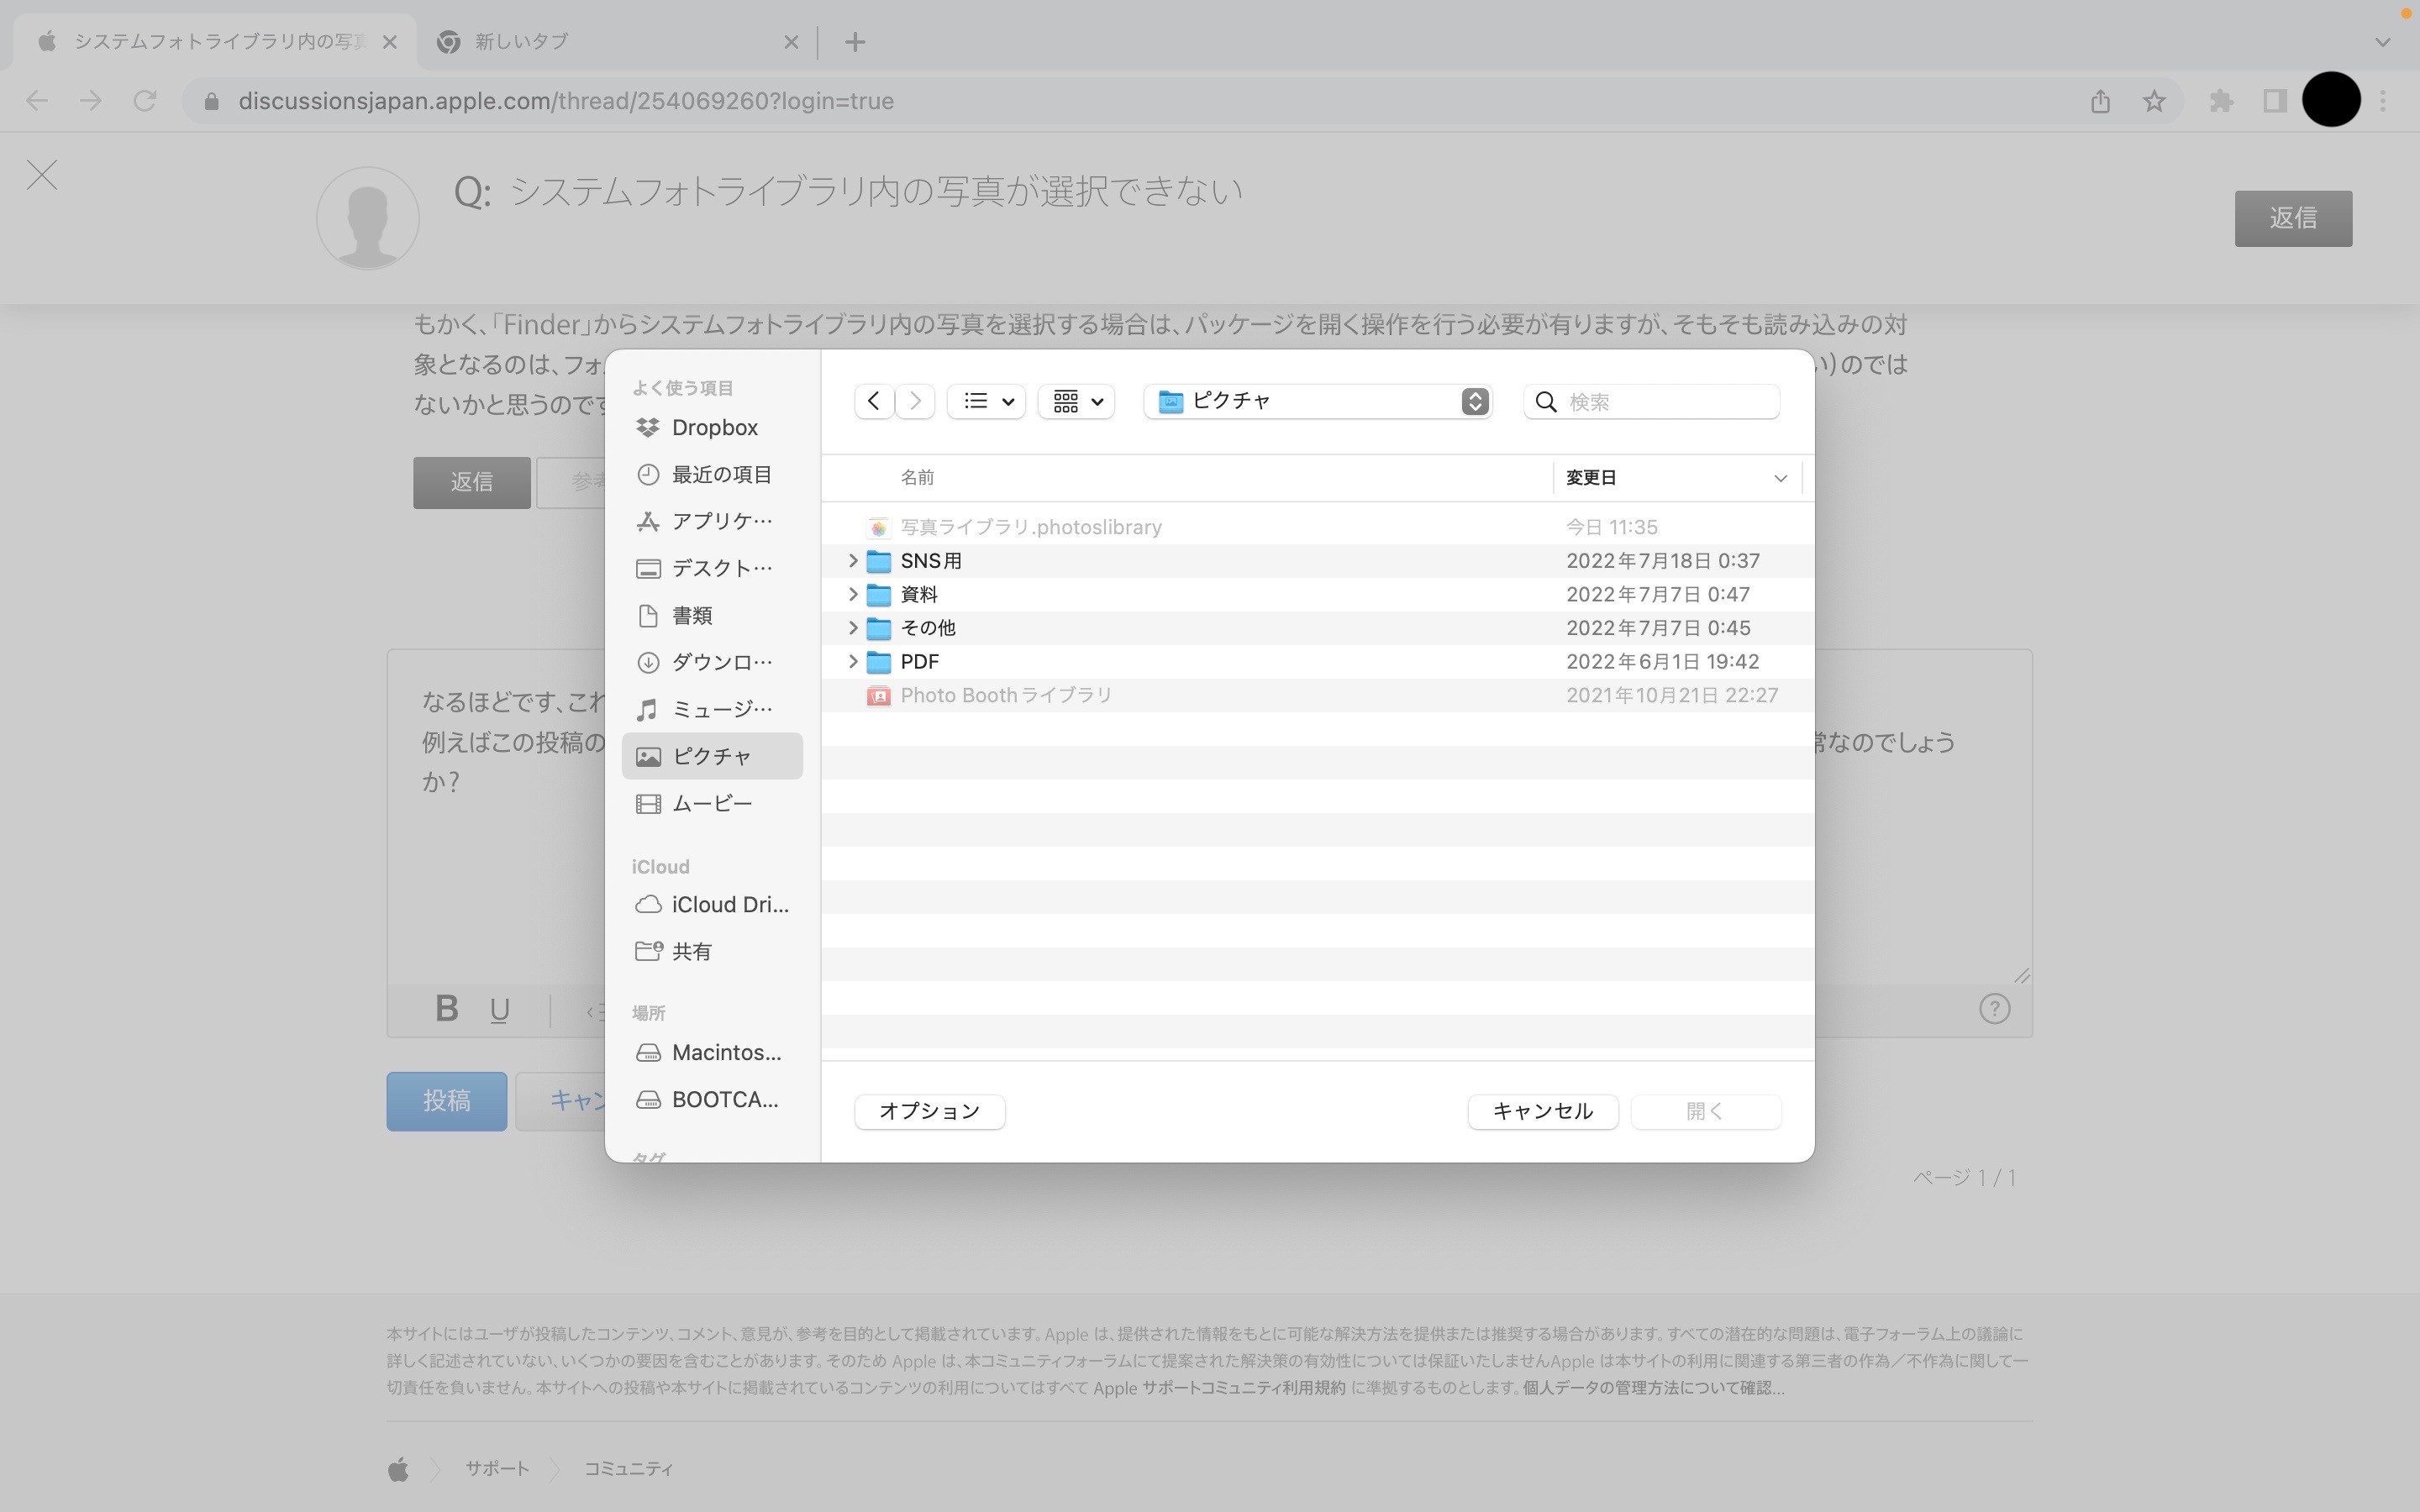
Task: Bookmark this page with star icon
Action: (2154, 101)
